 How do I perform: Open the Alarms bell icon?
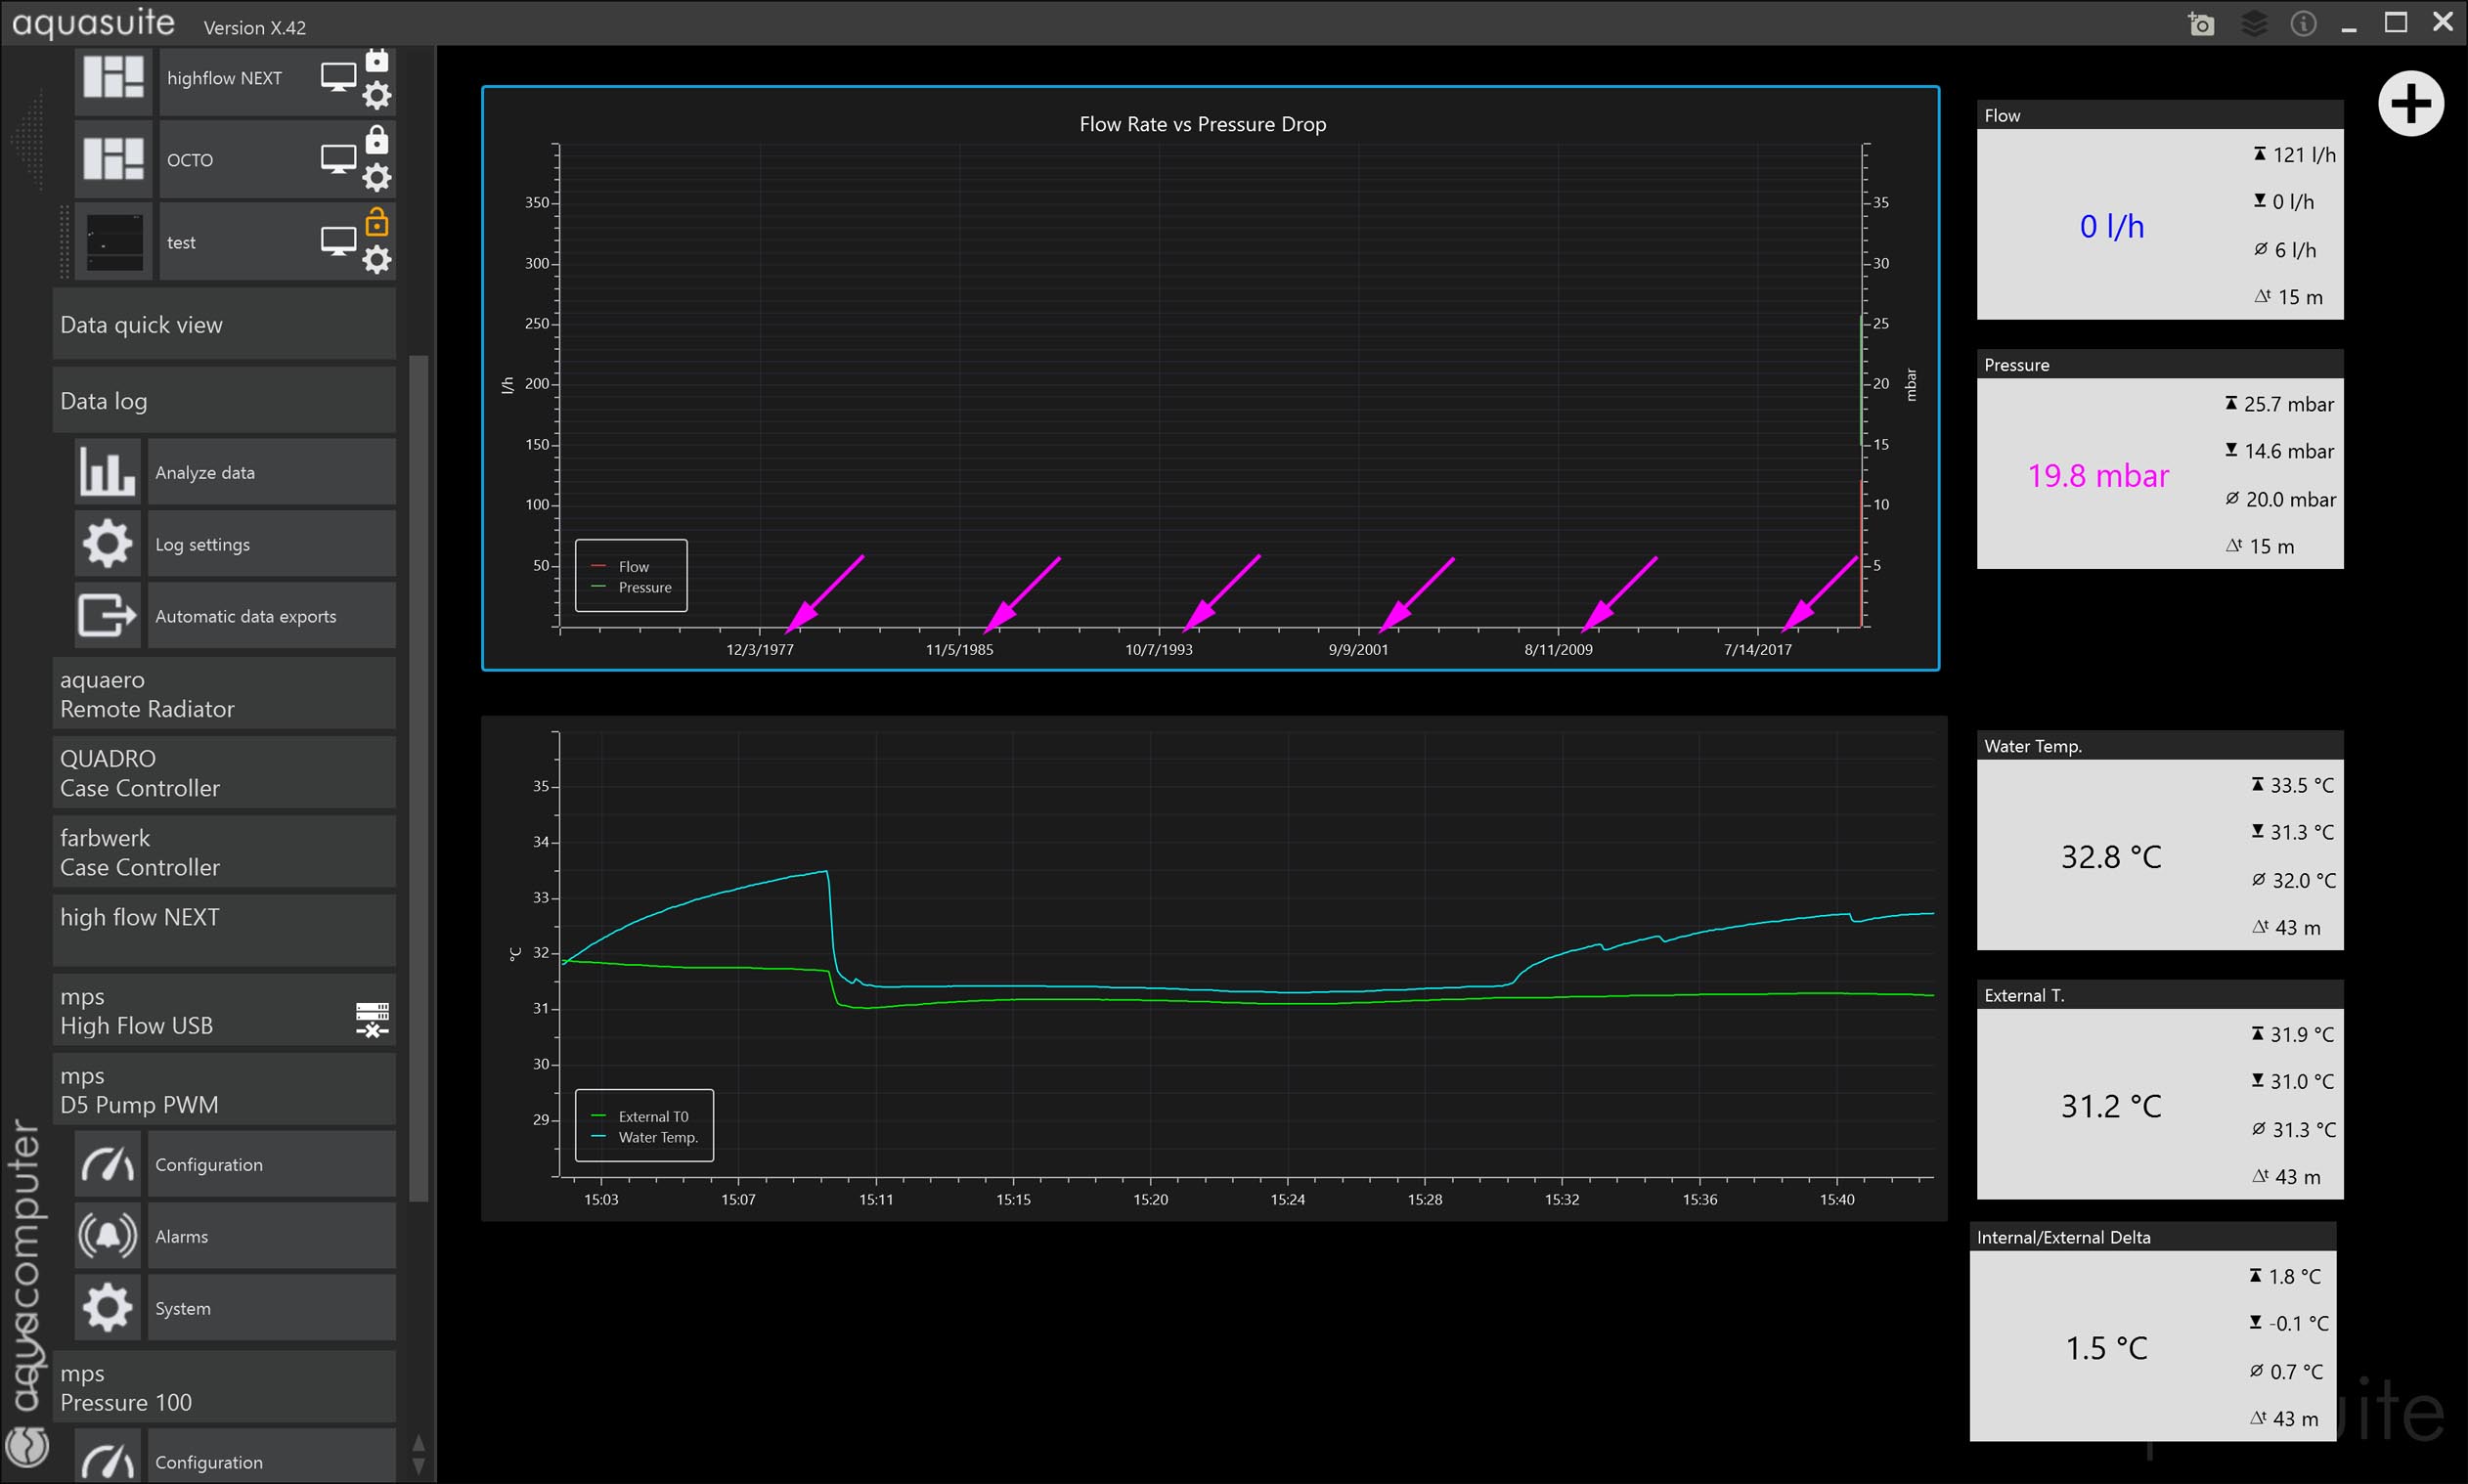(x=107, y=1236)
